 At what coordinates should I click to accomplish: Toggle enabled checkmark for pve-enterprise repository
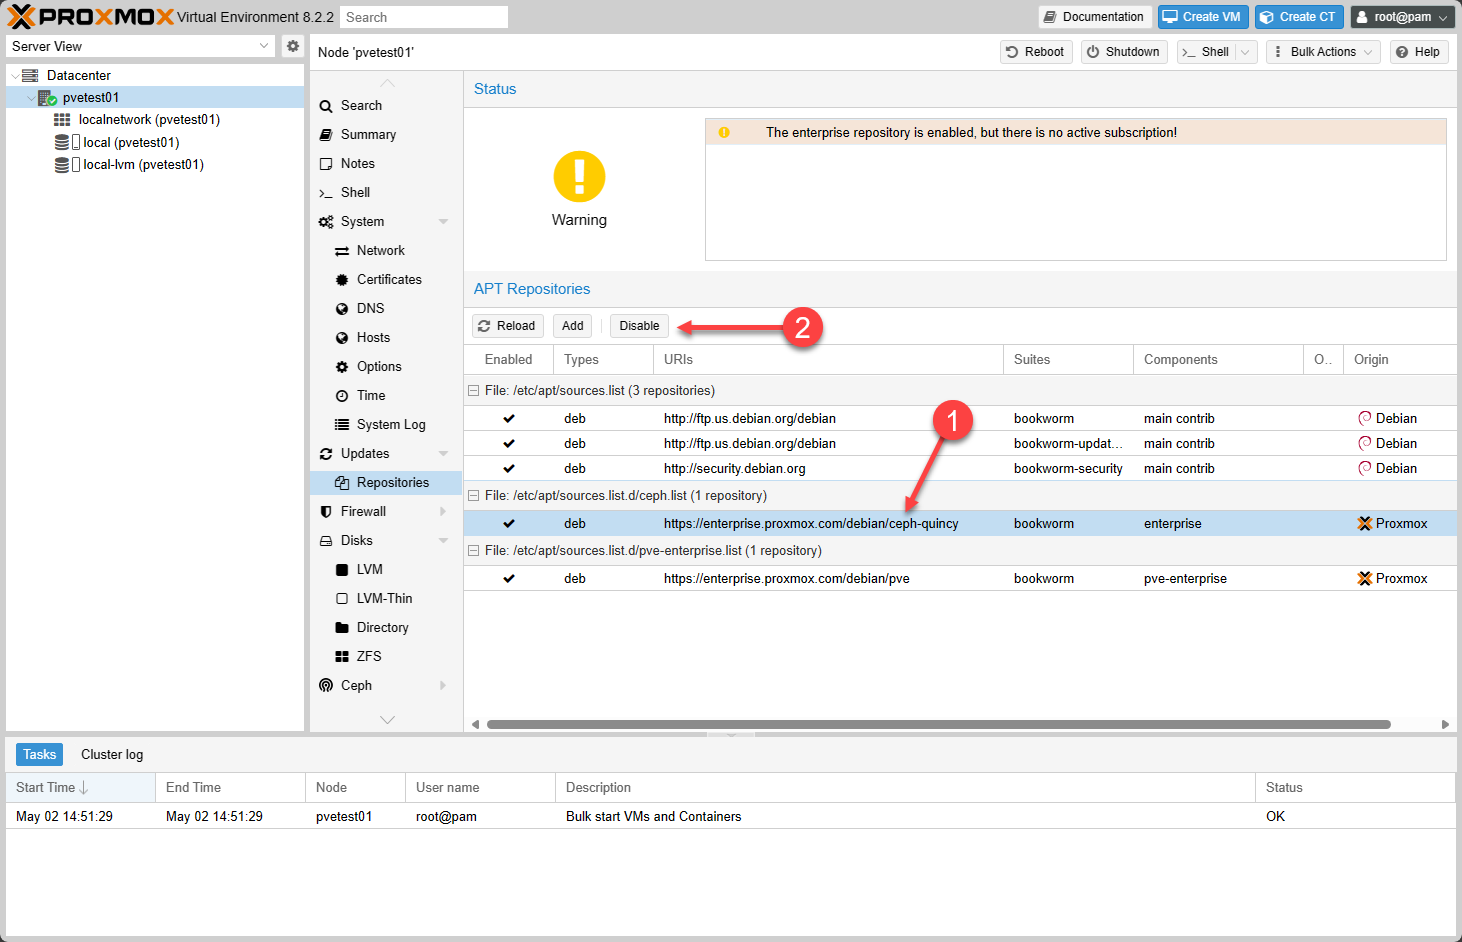click(x=509, y=579)
